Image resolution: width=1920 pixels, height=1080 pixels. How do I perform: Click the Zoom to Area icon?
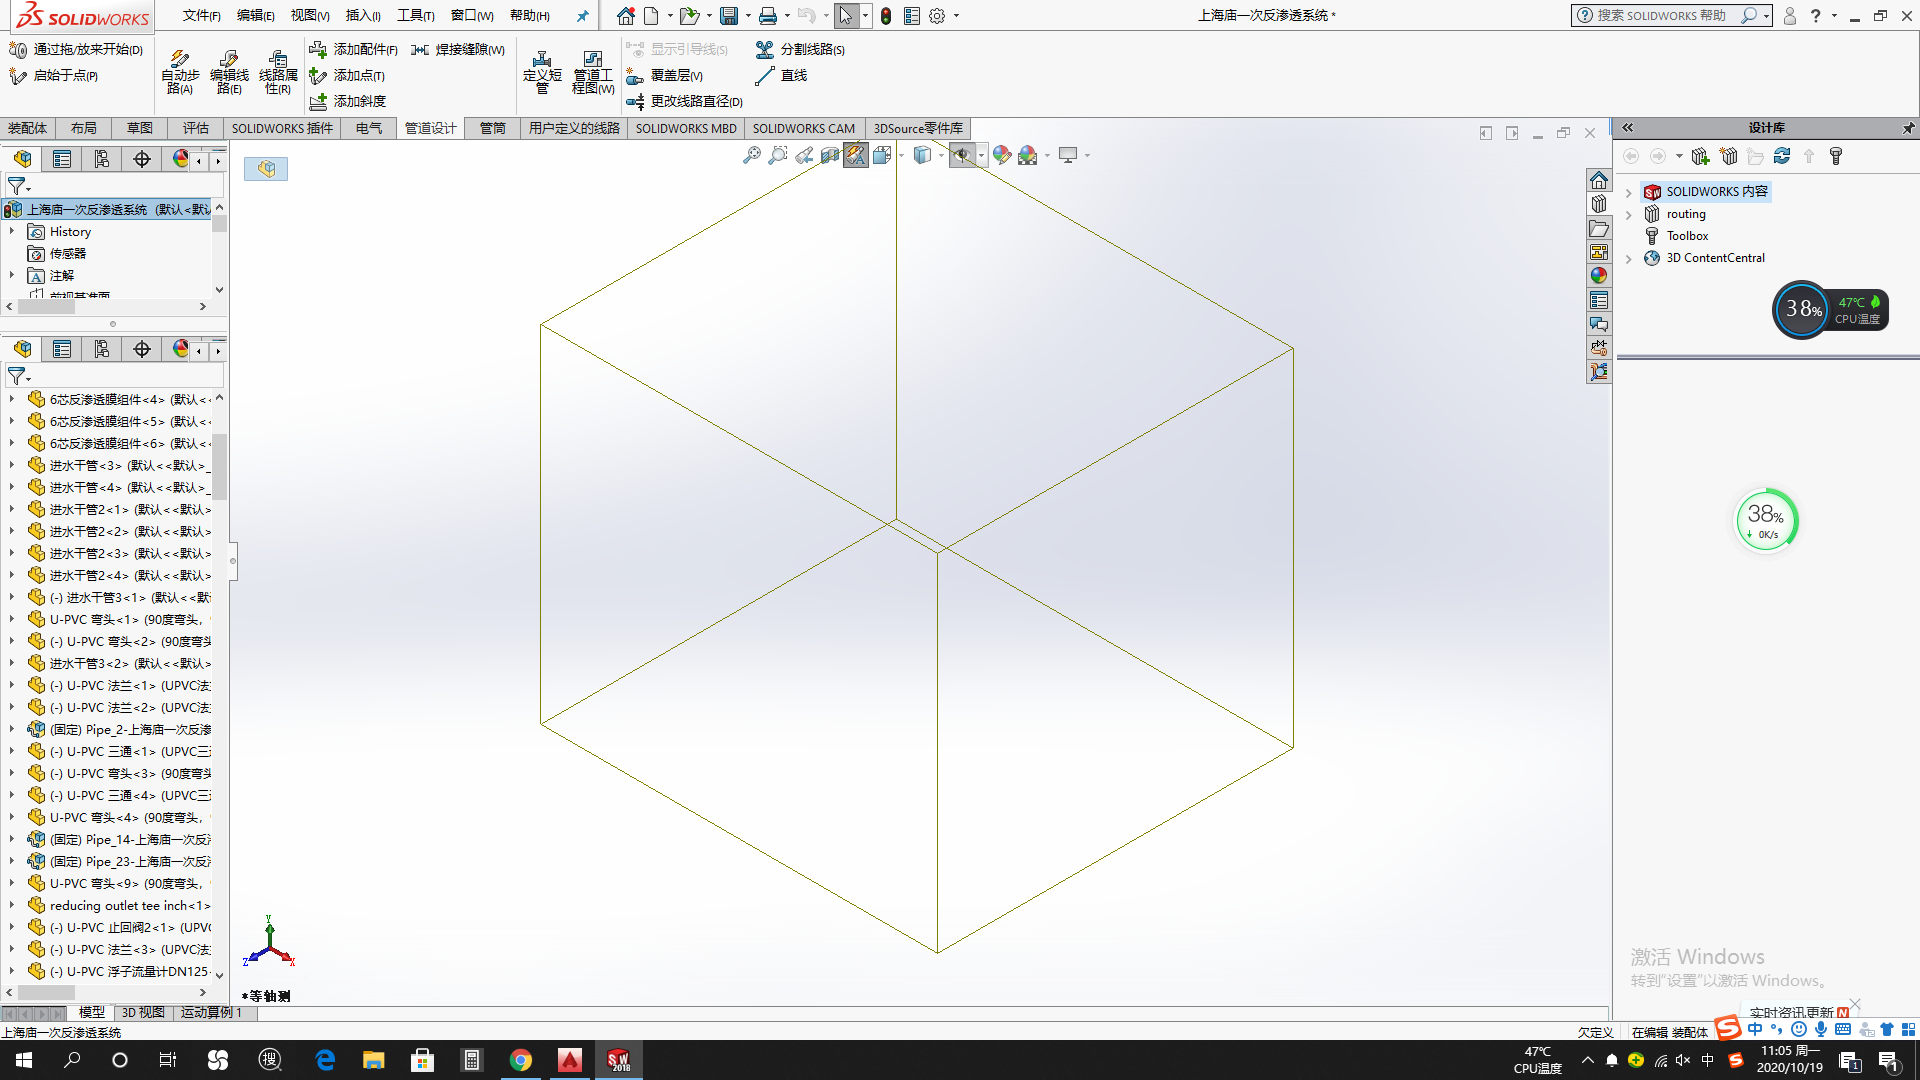778,155
